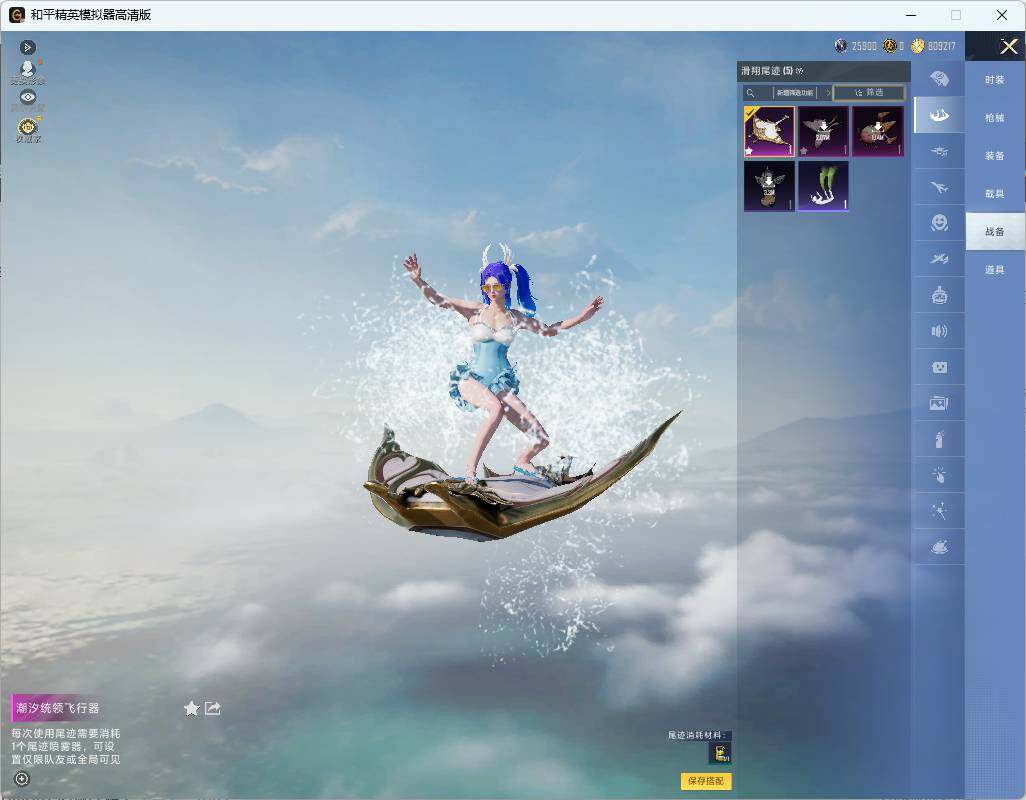Open the airplane-shaped category icon
The image size is (1026, 800).
pos(939,188)
